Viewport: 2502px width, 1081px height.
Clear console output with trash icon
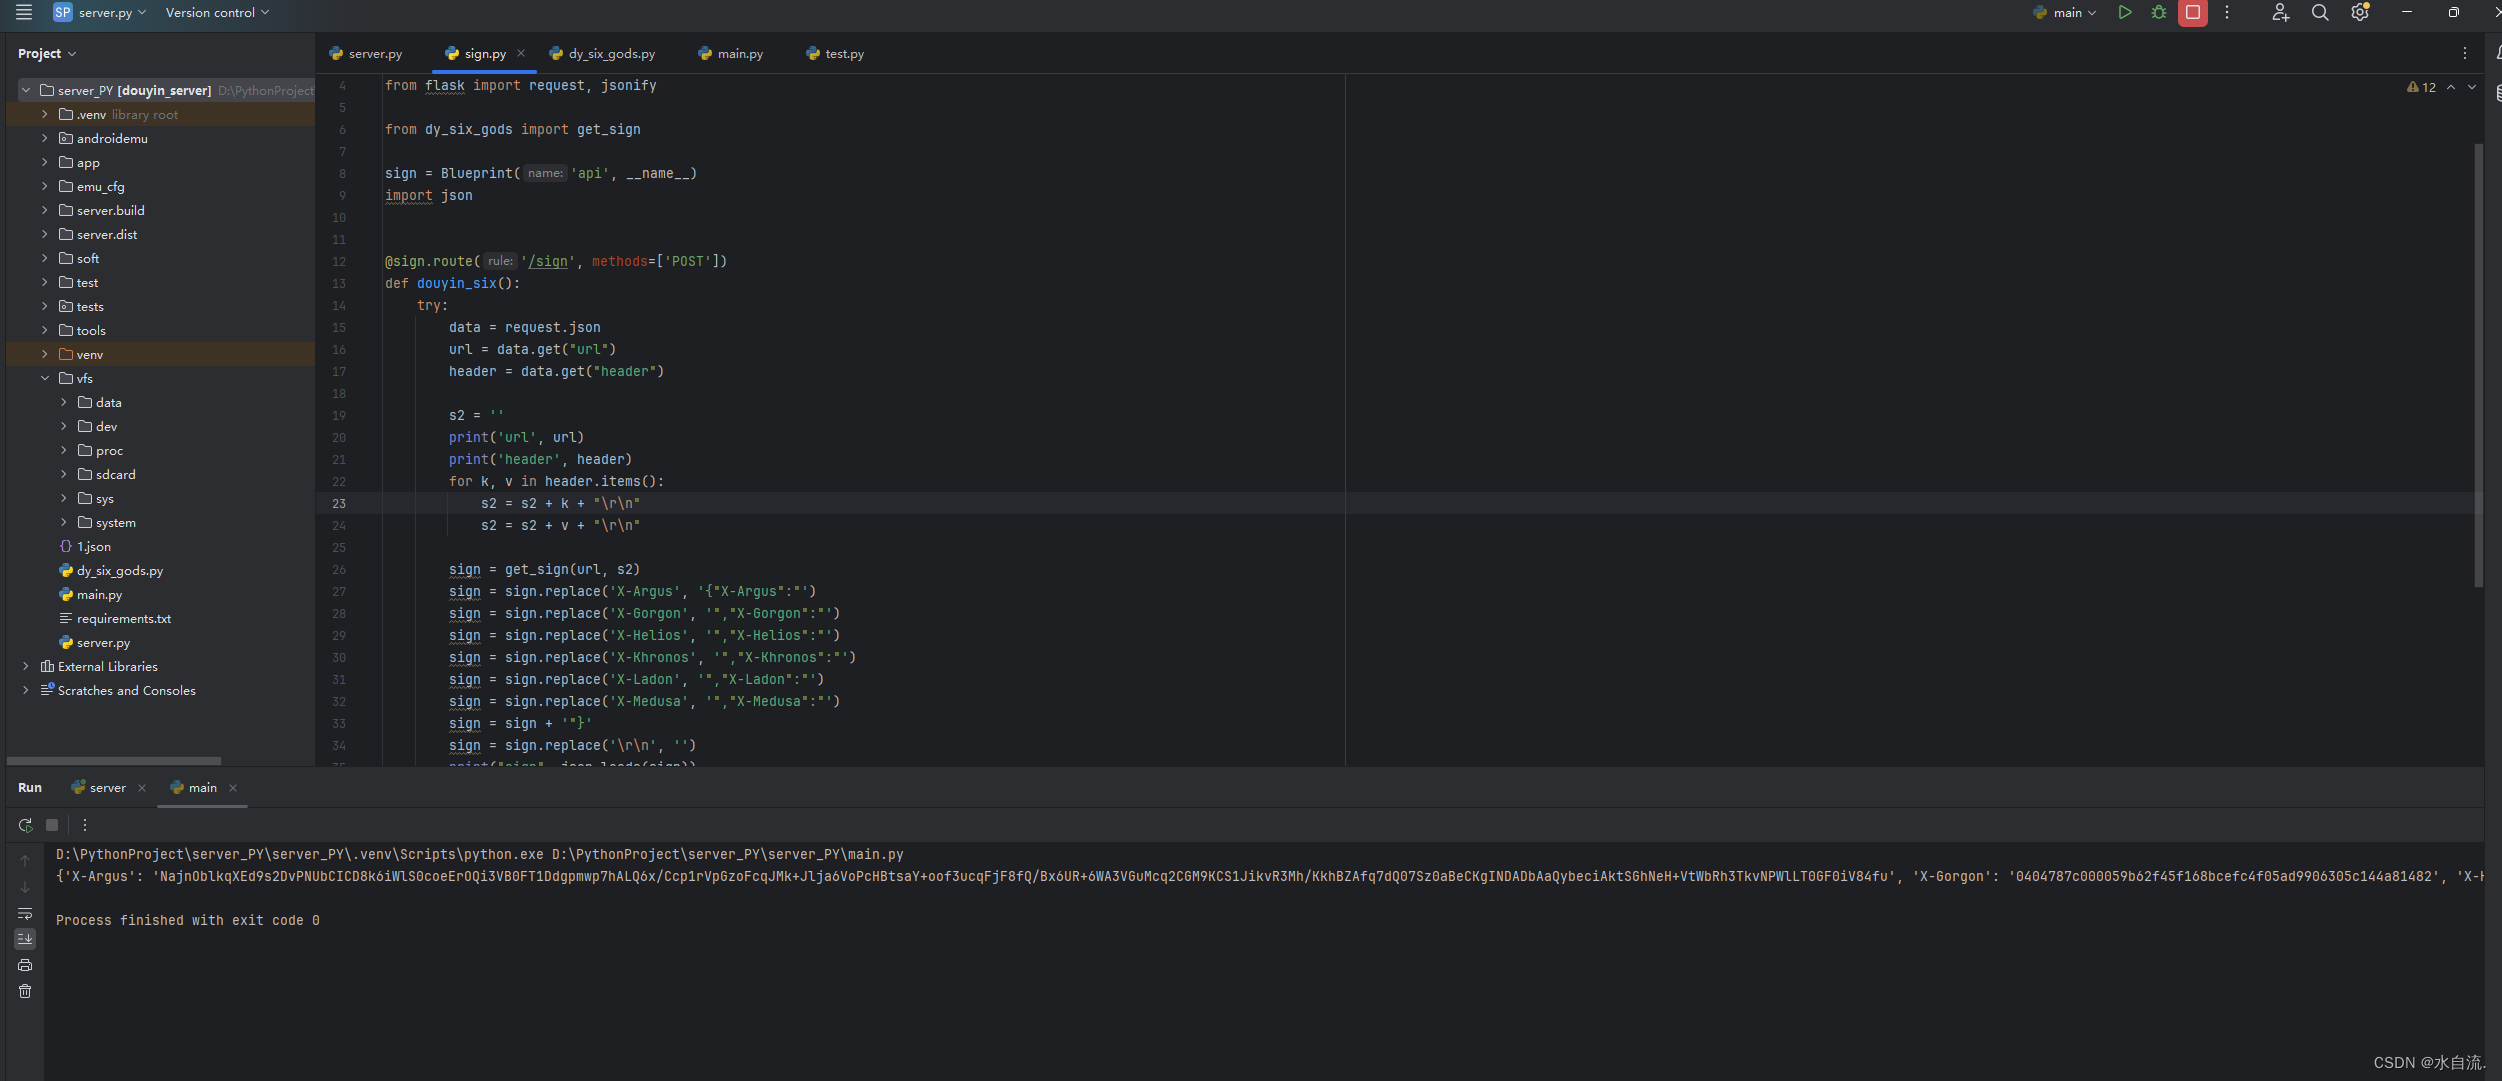click(x=25, y=991)
